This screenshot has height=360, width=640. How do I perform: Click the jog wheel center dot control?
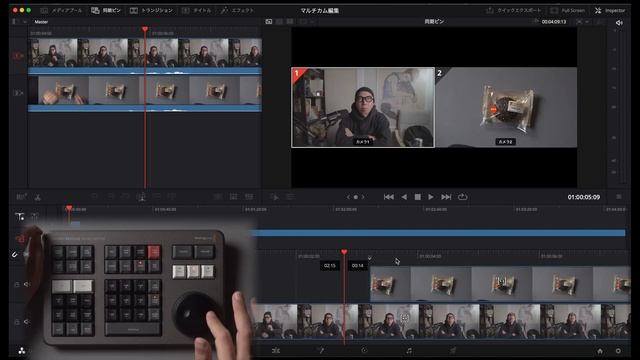coord(356,197)
